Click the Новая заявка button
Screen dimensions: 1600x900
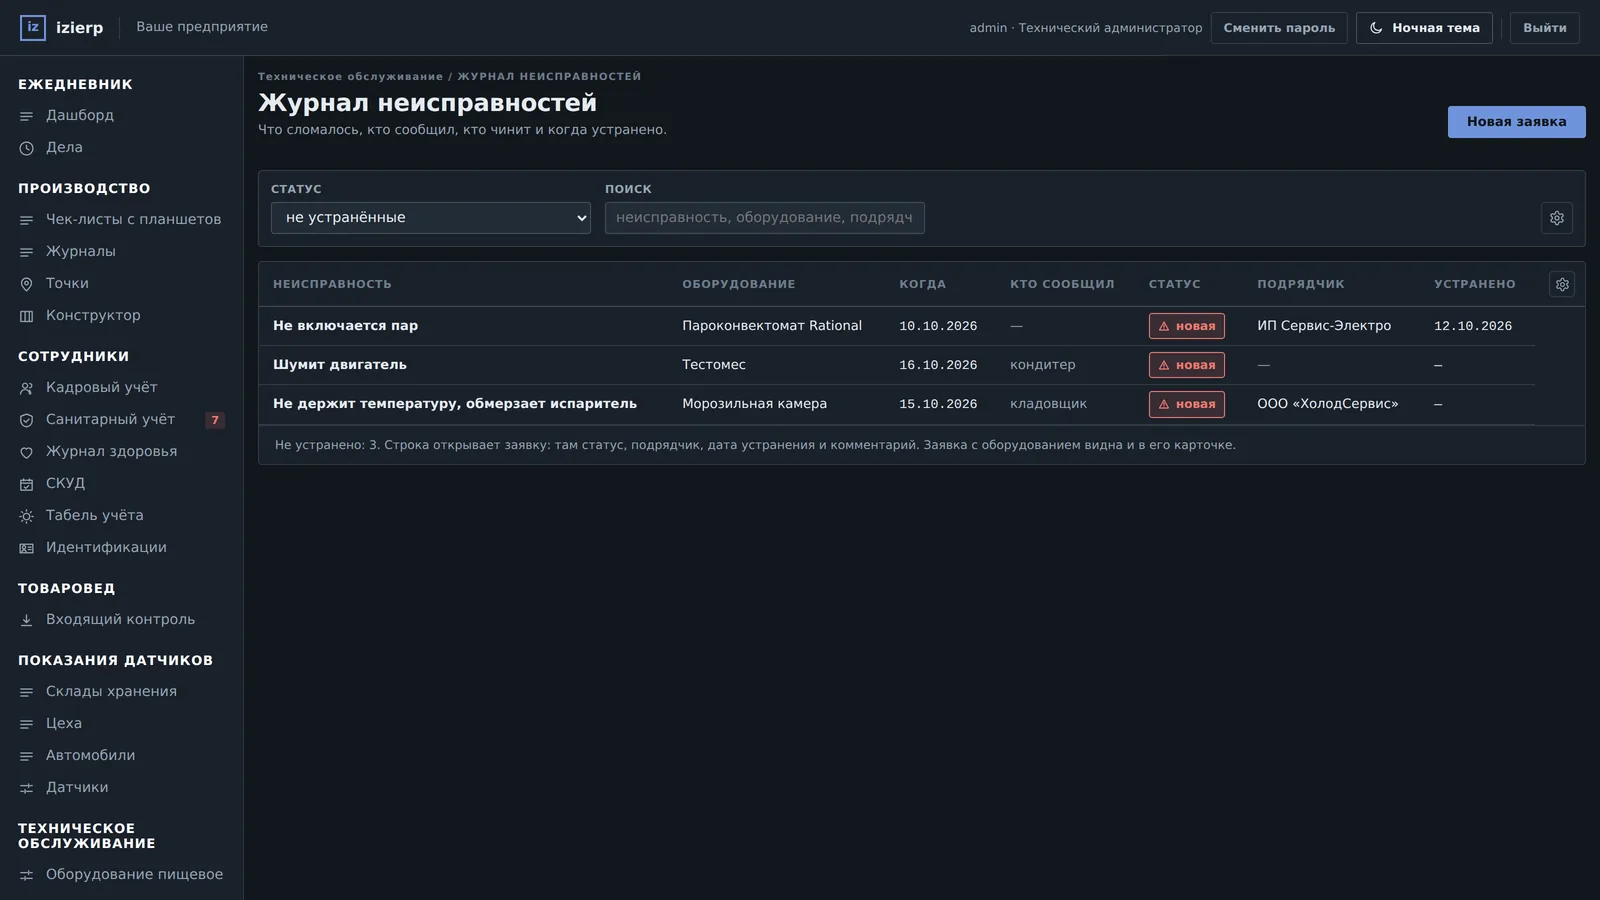1516,122
